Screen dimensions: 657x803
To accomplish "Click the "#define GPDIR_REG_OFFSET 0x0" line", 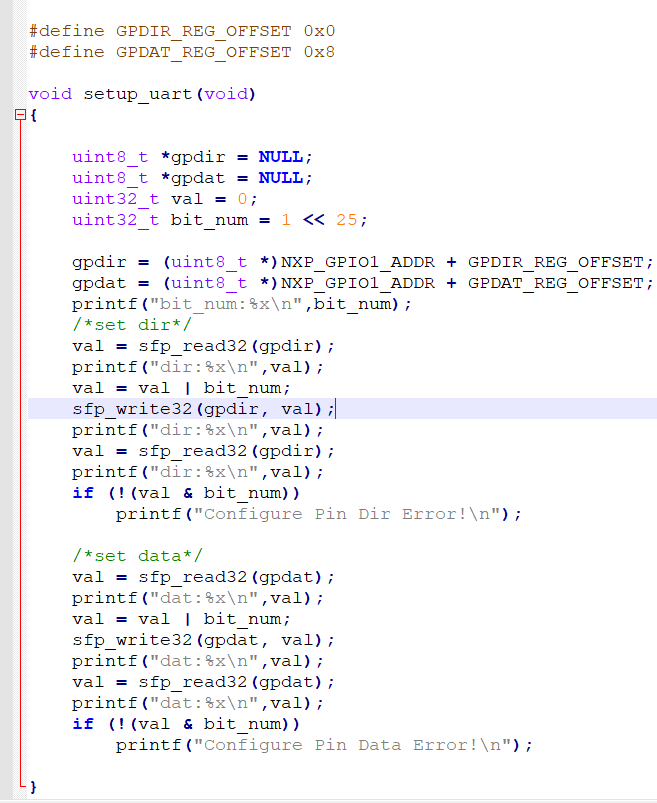I will 182,31.
